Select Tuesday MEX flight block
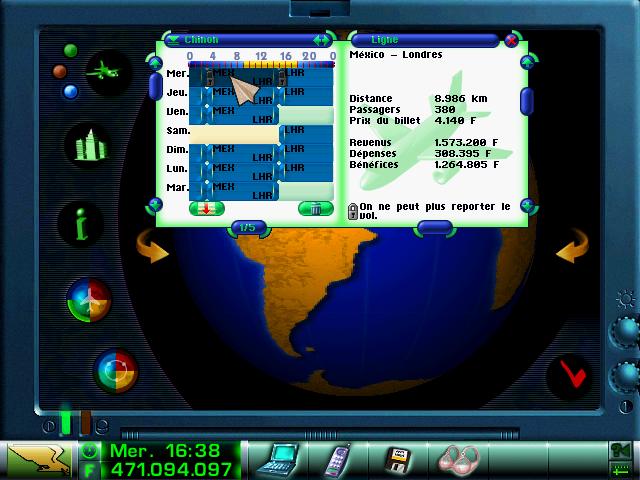 pos(241,191)
